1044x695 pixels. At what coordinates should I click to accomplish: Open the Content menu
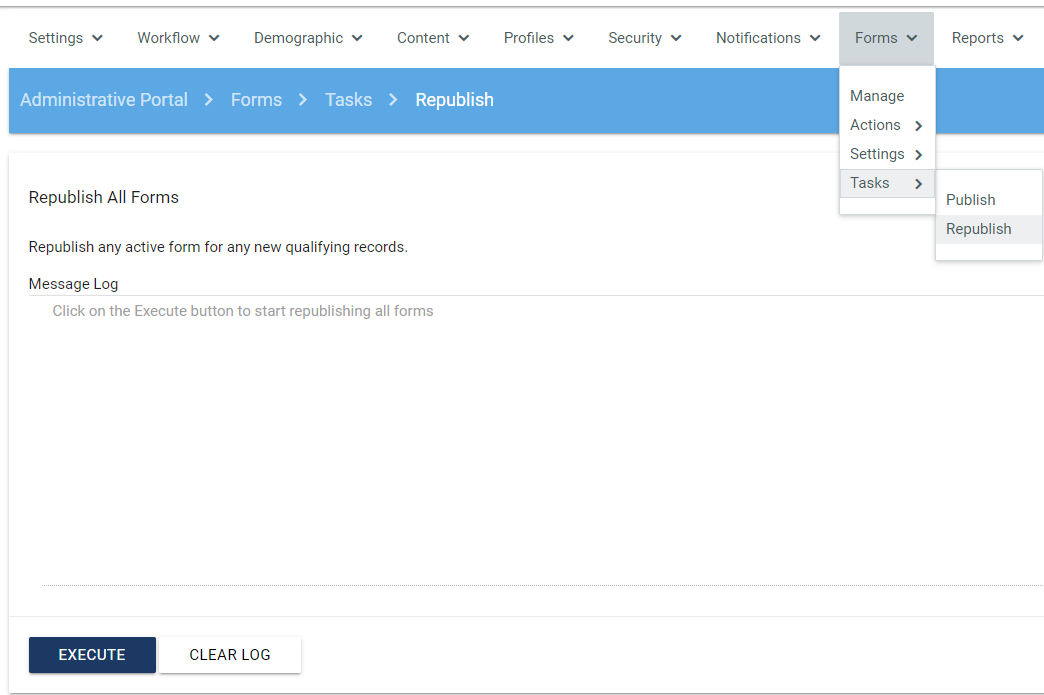[x=433, y=38]
